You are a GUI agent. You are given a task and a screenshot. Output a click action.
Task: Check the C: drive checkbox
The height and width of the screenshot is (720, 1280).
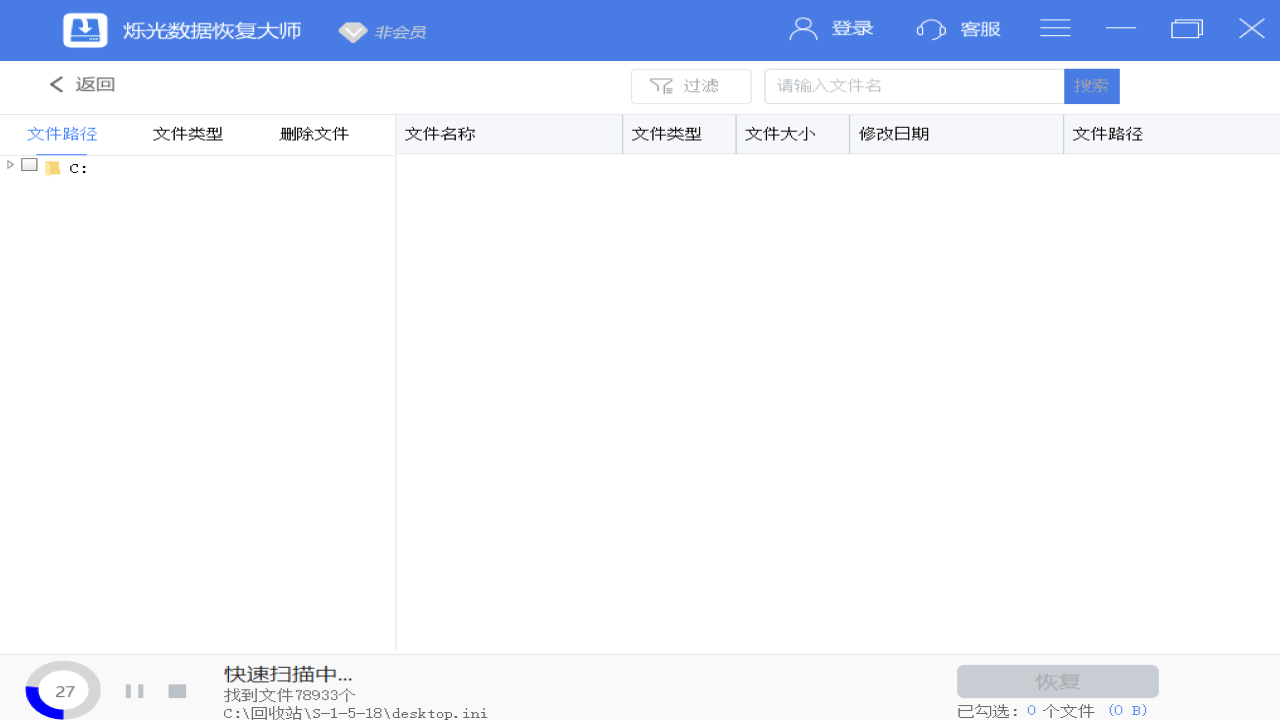29,165
